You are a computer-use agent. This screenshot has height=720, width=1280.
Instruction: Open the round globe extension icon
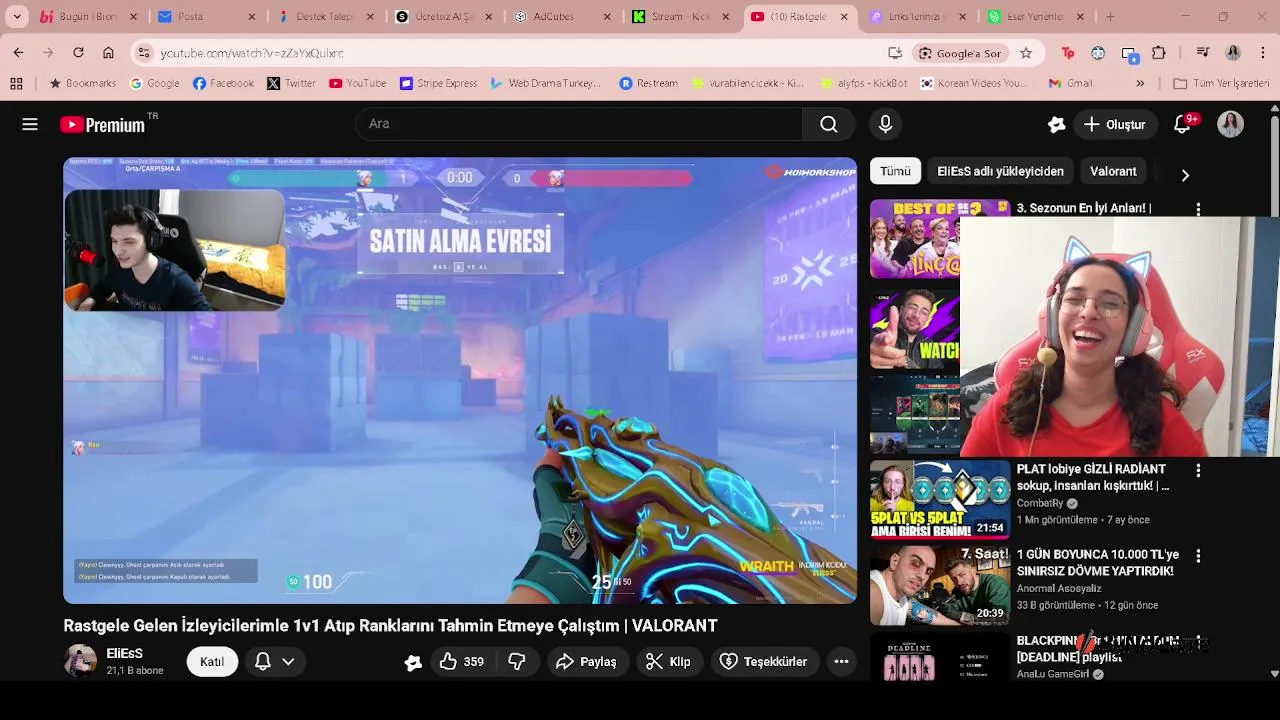tap(1098, 53)
